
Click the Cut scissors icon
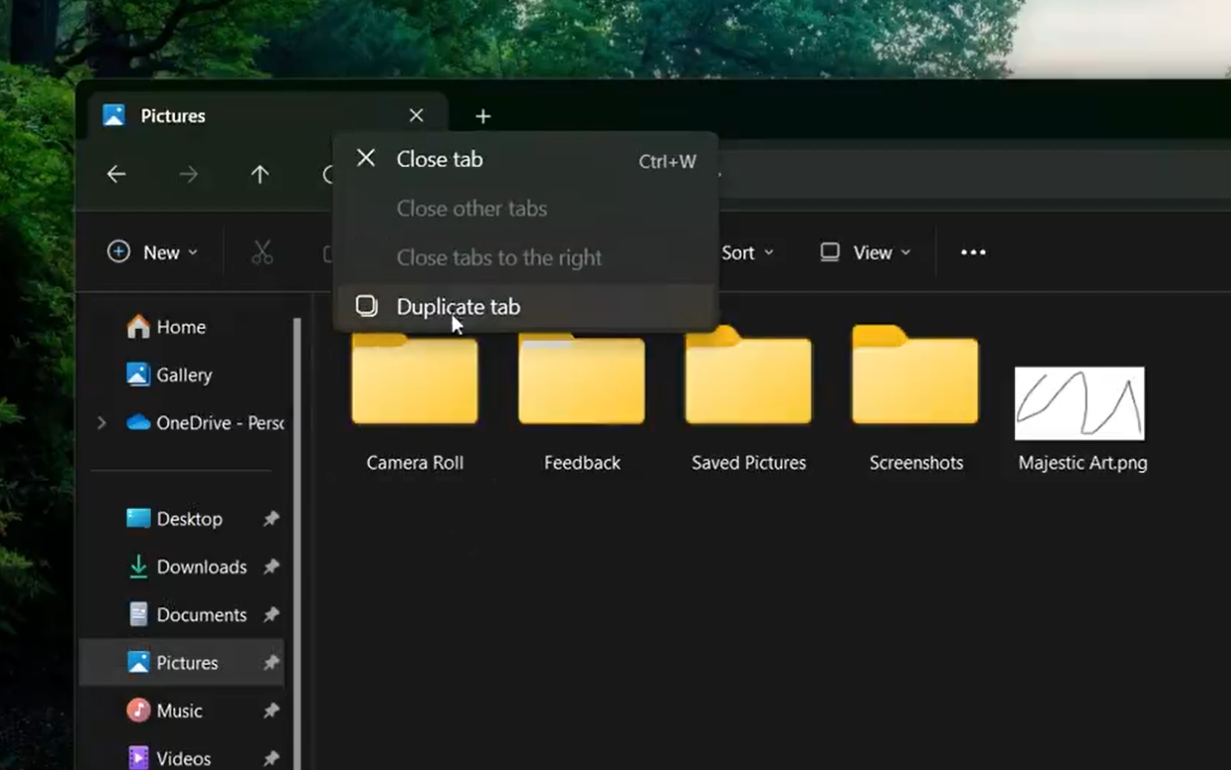pos(262,253)
